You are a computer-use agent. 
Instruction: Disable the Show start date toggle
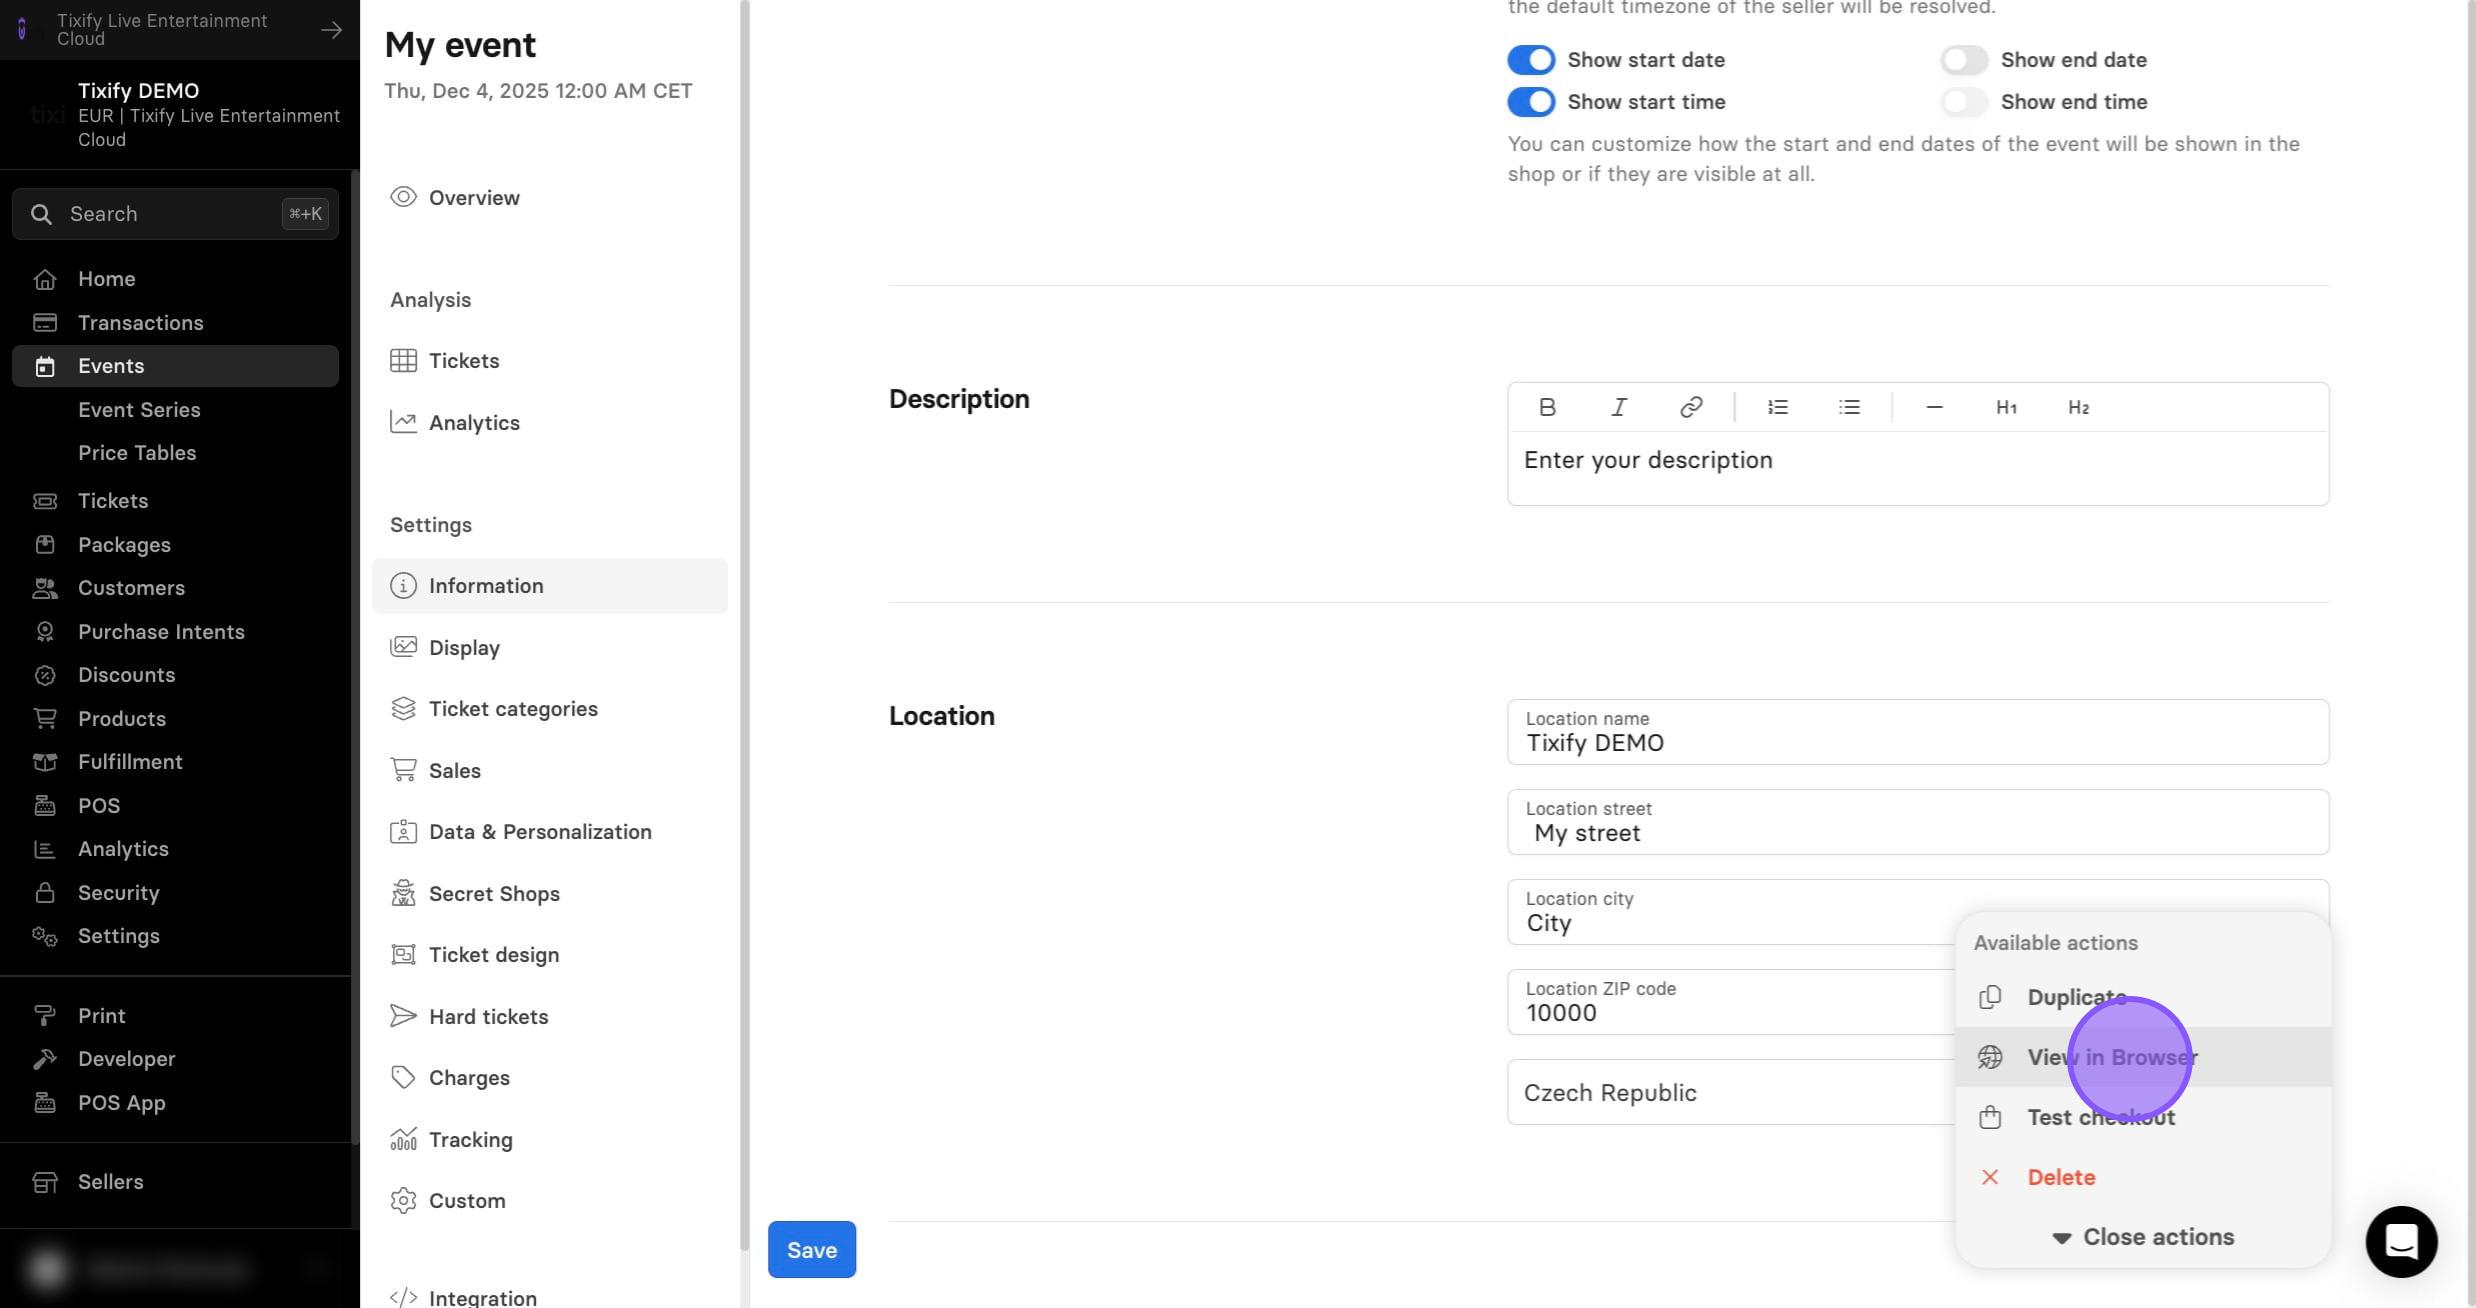point(1531,60)
